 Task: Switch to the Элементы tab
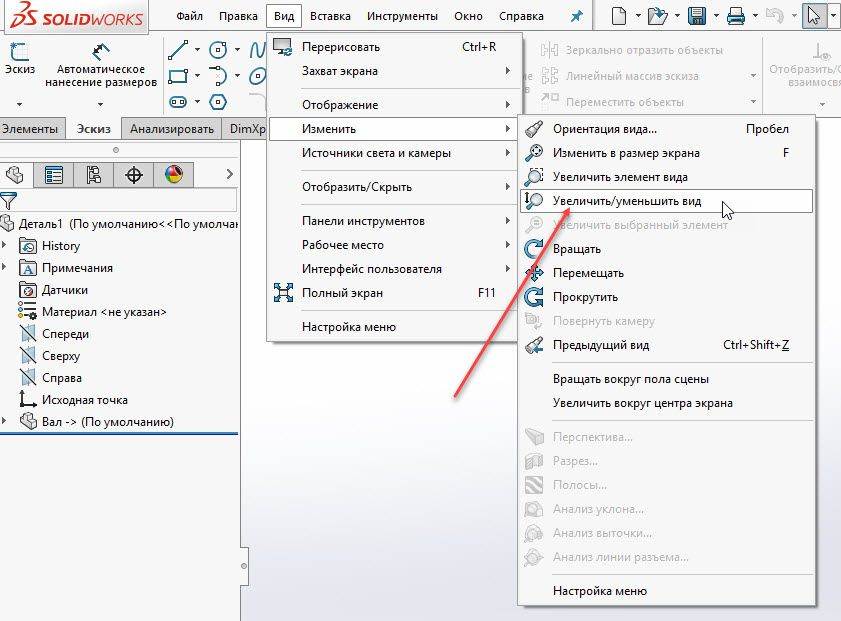pyautogui.click(x=31, y=129)
